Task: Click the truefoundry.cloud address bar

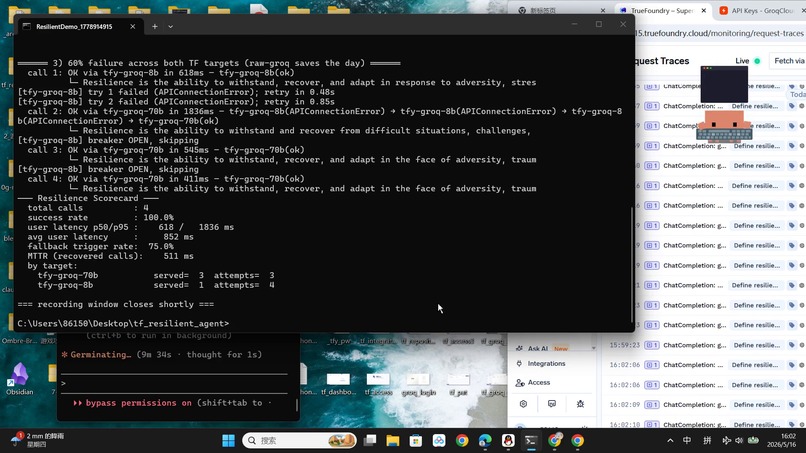Action: (720, 33)
